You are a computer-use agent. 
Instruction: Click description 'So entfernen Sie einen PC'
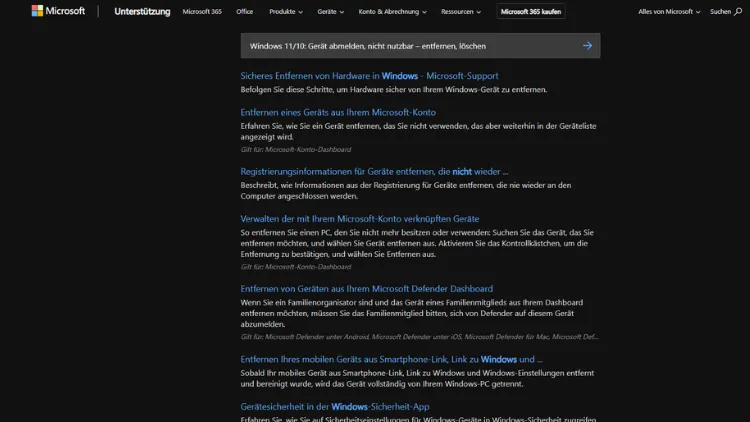[417, 243]
